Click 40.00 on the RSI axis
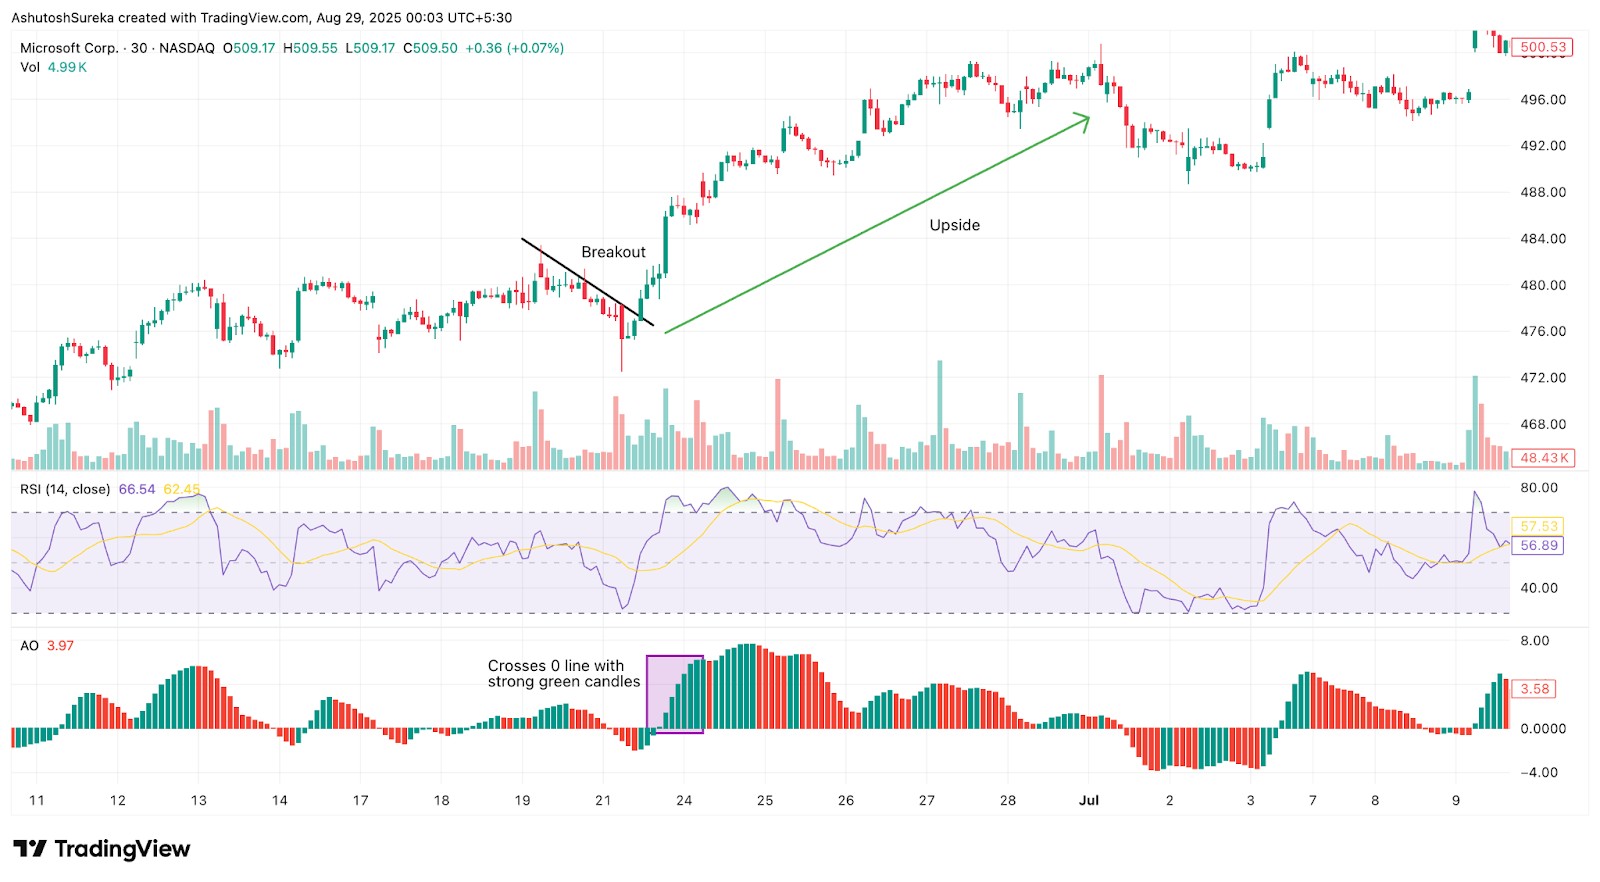The height and width of the screenshot is (882, 1600). [1539, 588]
